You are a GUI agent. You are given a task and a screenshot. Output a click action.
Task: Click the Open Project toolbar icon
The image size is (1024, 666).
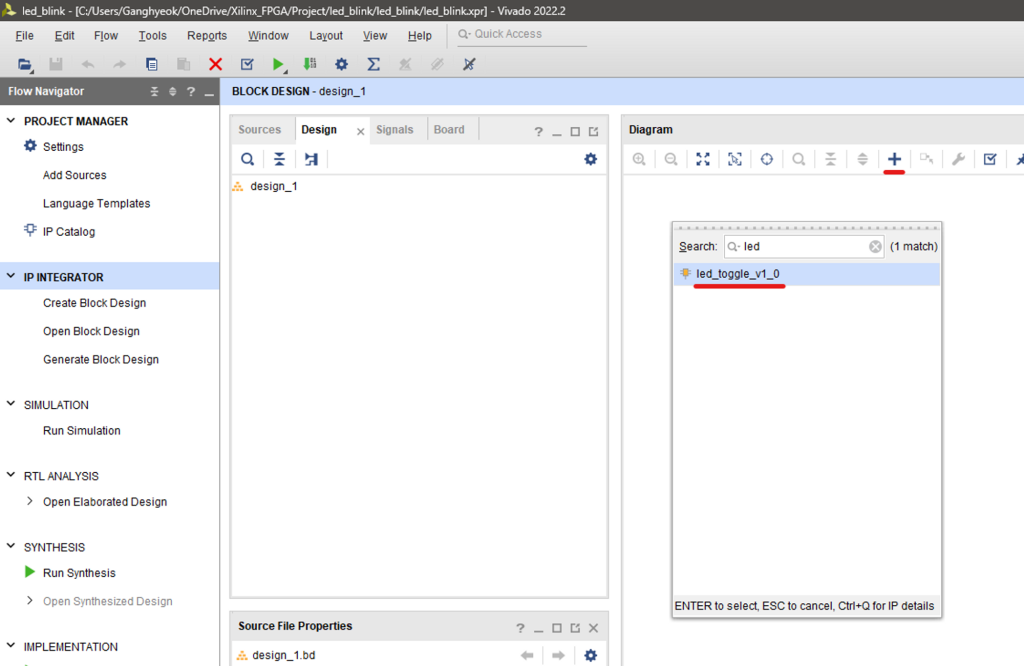pyautogui.click(x=25, y=64)
